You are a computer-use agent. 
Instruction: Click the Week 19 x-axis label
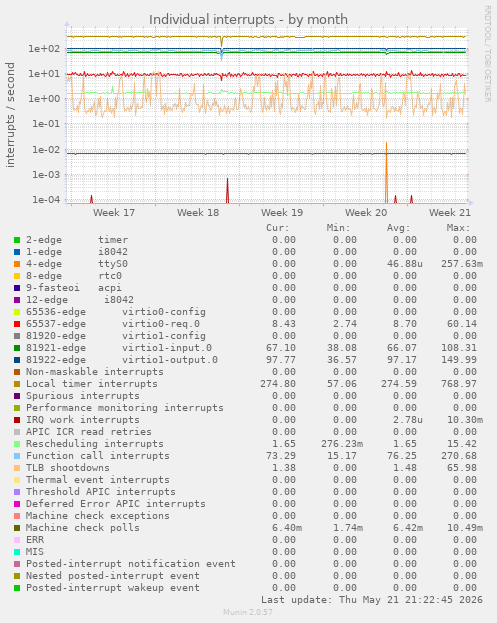coord(282,213)
